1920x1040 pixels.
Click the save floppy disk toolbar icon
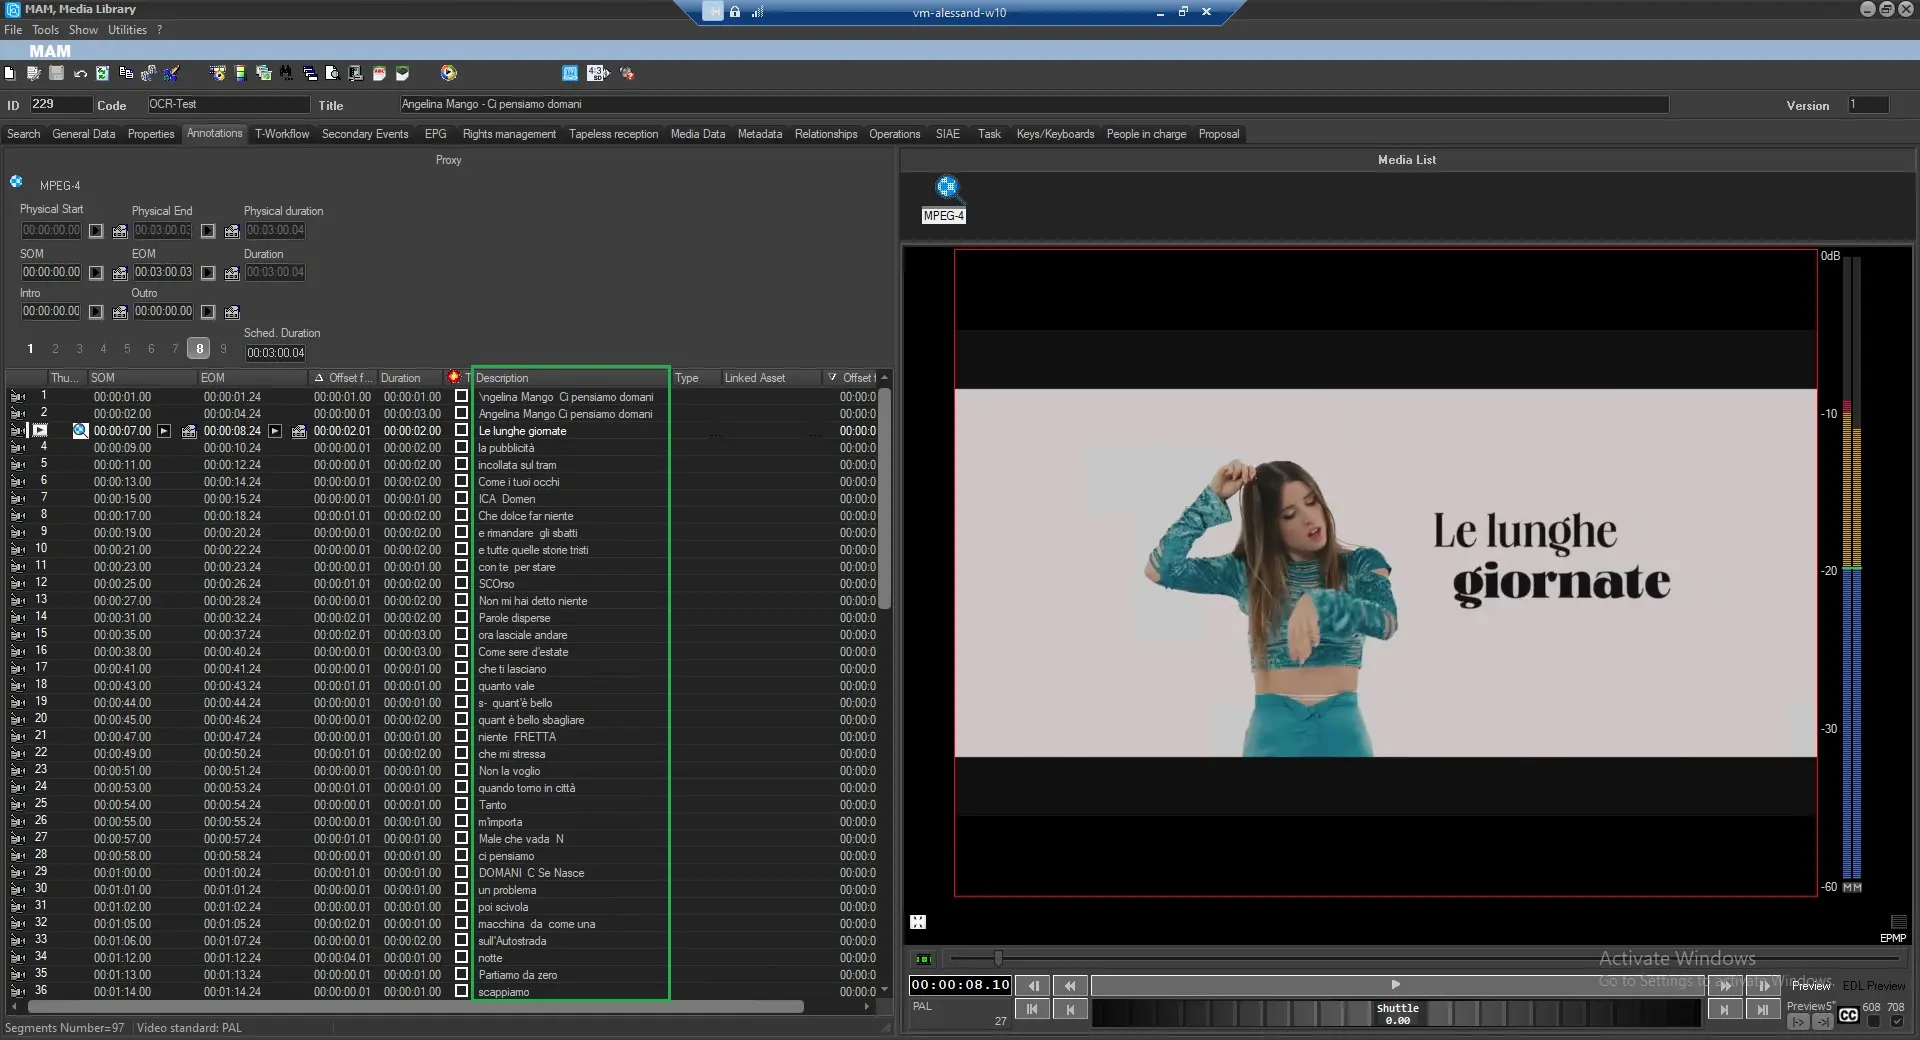(x=57, y=73)
